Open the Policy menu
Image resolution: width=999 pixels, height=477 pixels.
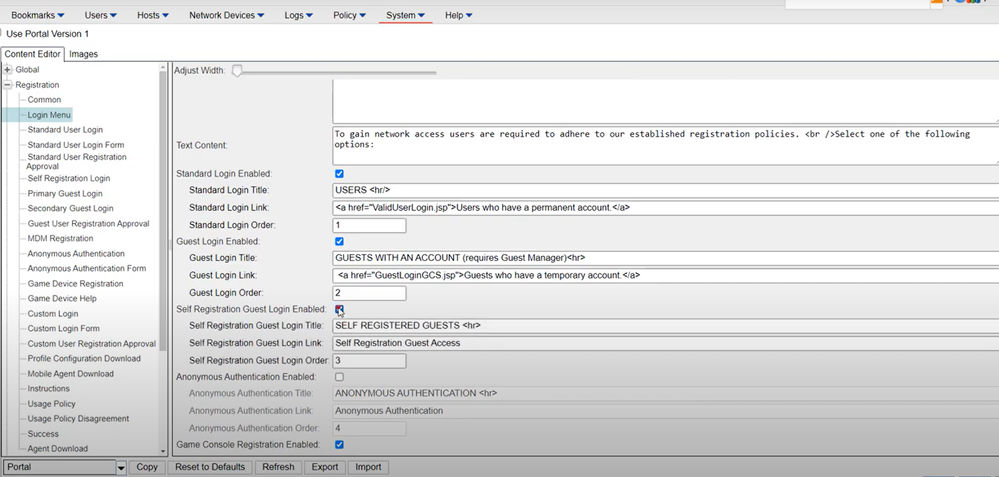click(x=350, y=15)
